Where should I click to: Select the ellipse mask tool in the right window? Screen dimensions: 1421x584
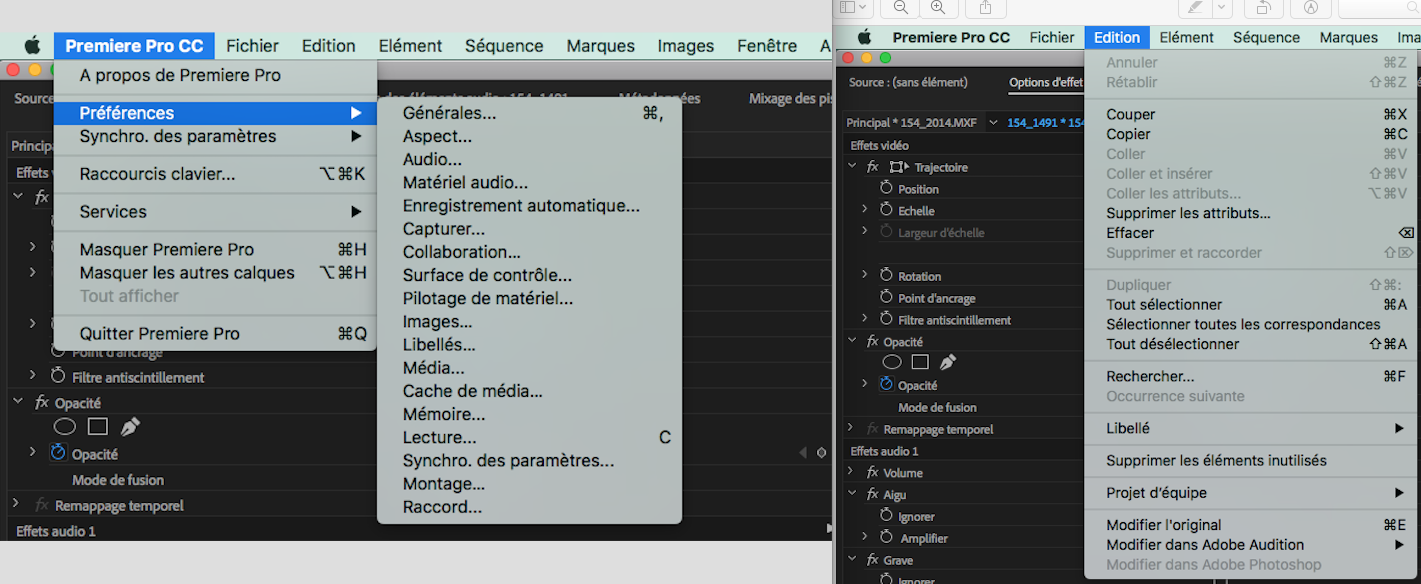(892, 362)
